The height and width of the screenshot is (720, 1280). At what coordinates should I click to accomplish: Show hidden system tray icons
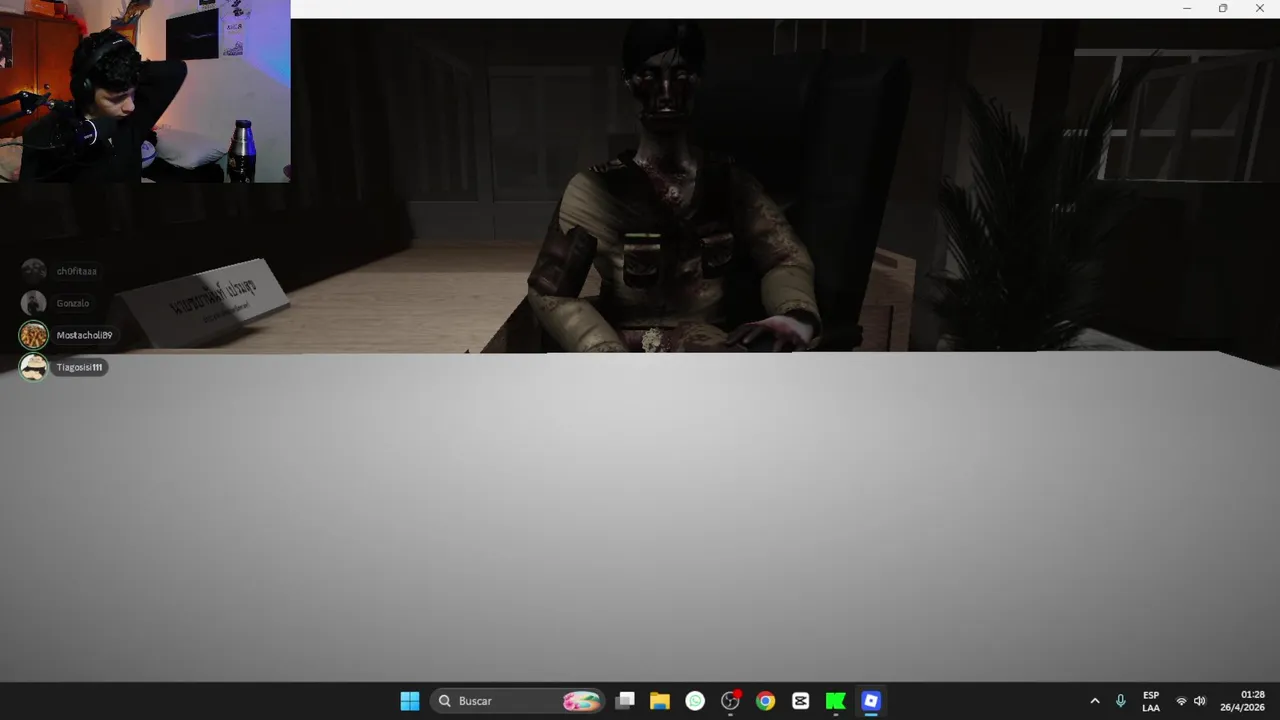(1095, 701)
